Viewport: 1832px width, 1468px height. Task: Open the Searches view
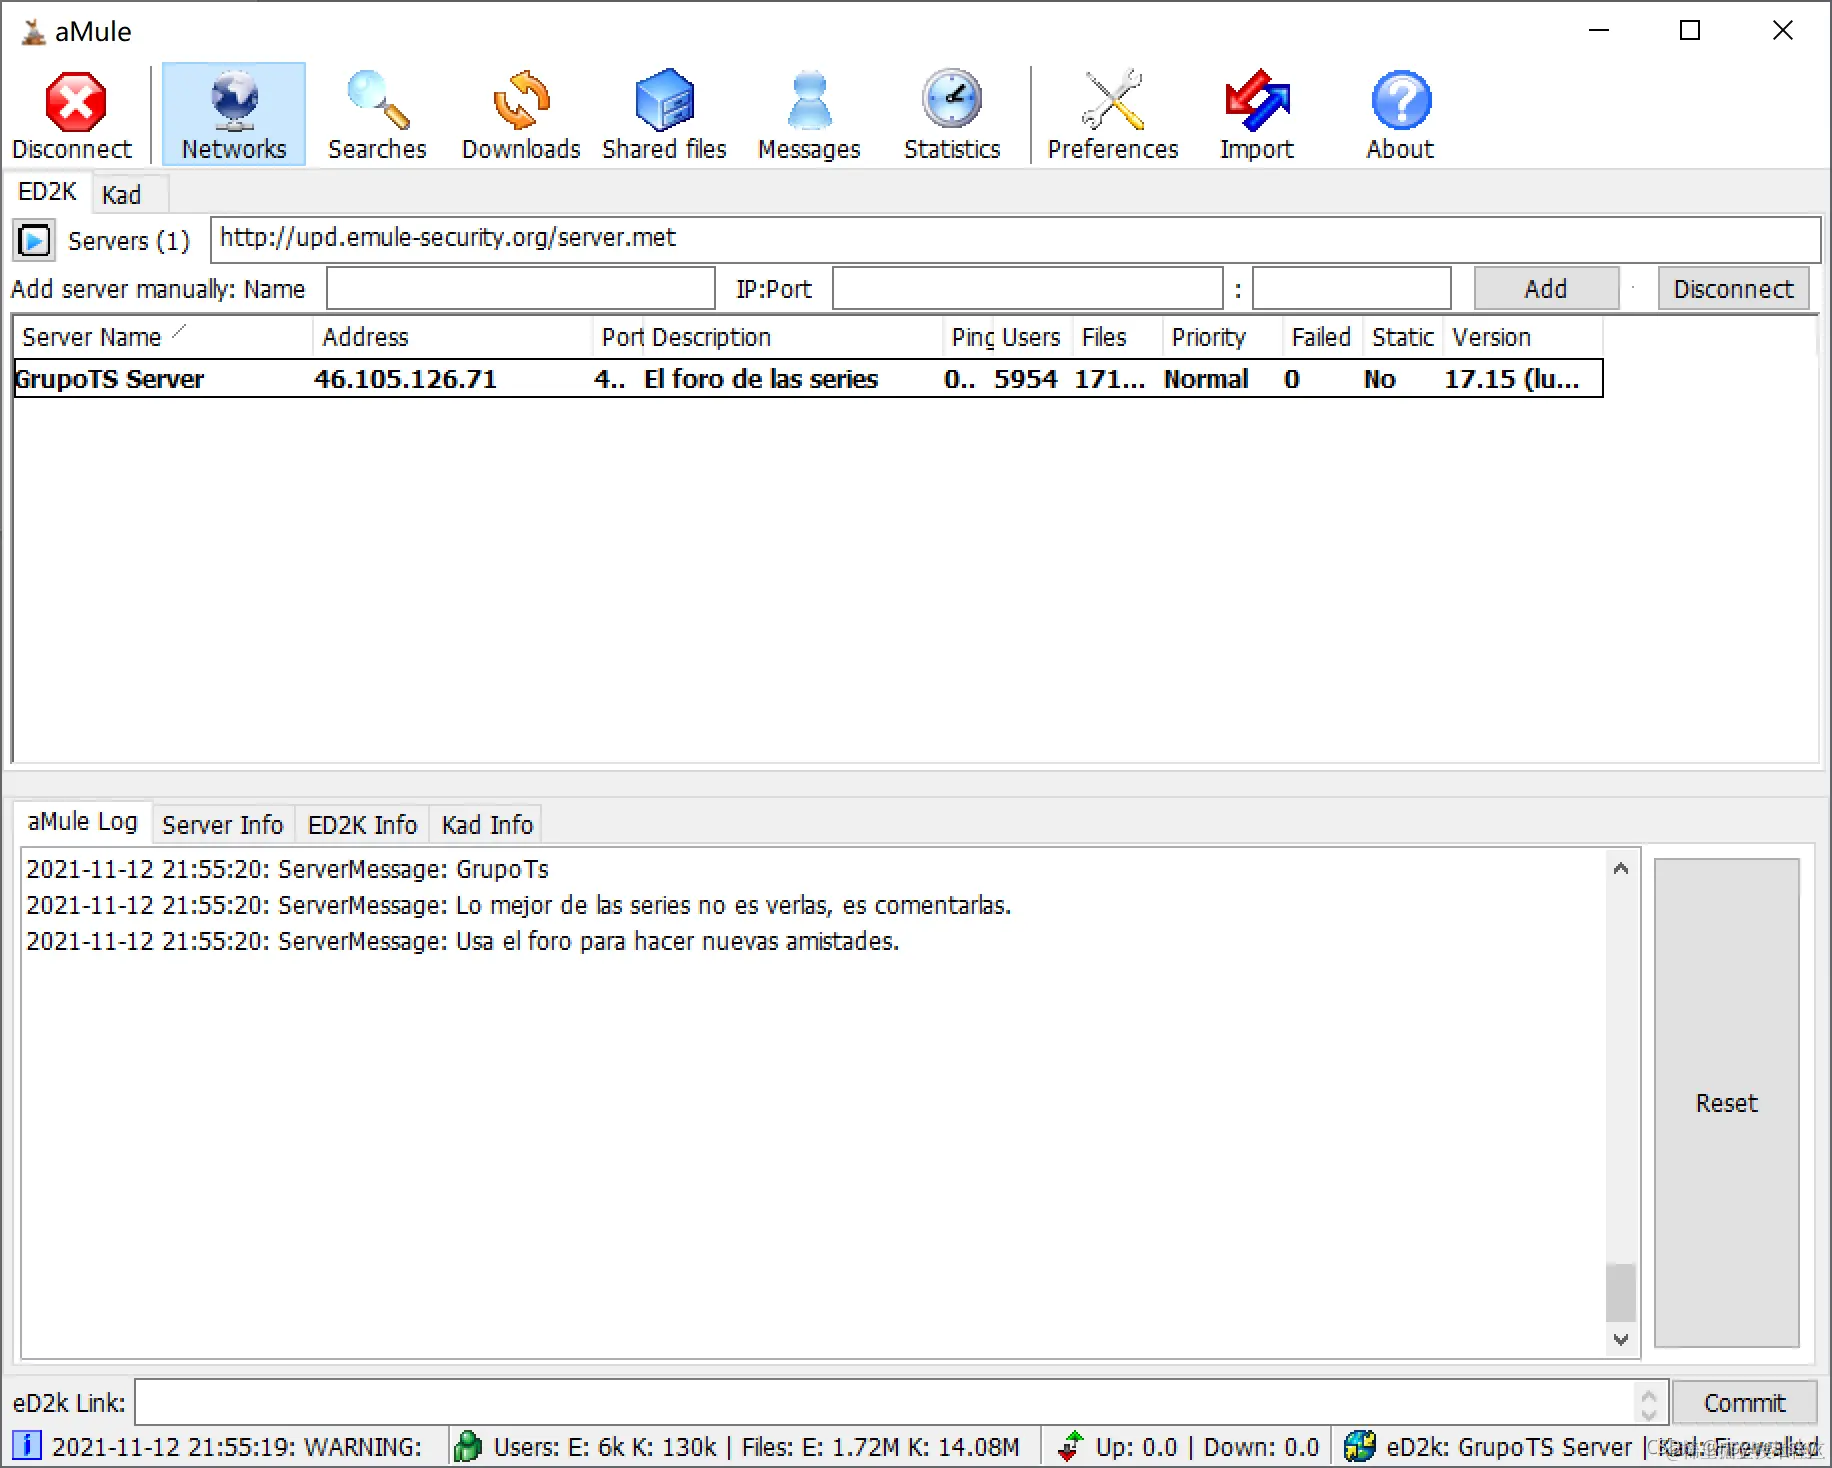pyautogui.click(x=377, y=115)
